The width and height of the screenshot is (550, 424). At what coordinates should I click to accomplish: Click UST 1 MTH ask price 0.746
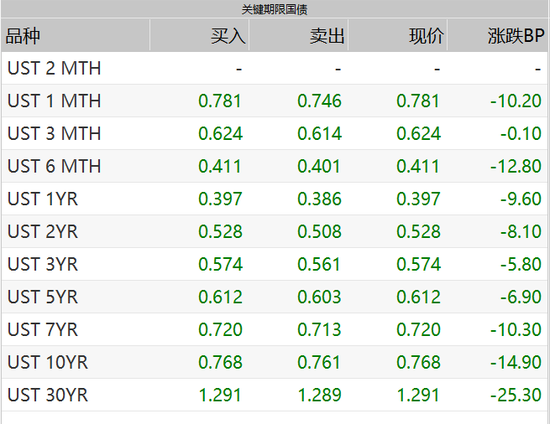tap(319, 101)
